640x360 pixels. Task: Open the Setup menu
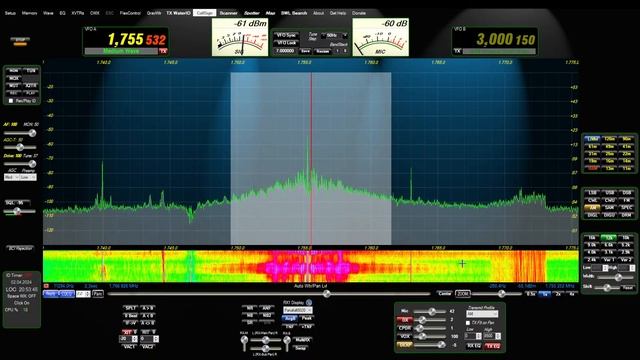pos(10,13)
